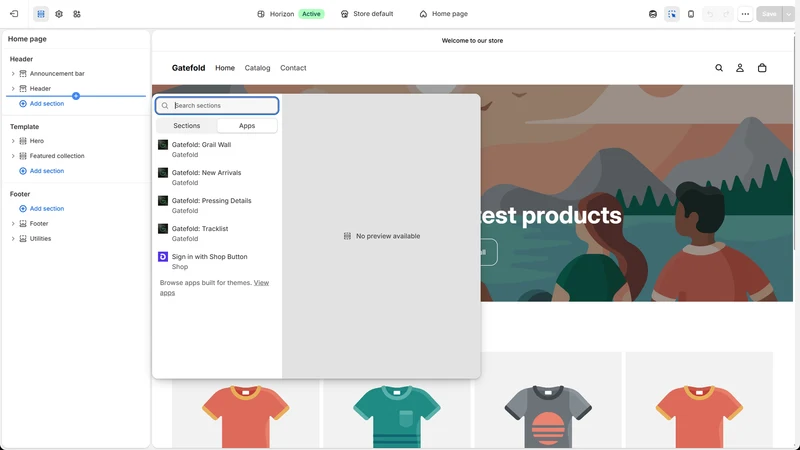The width and height of the screenshot is (800, 450).
Task: Add the Gatefold: Grail Wall app block
Action: pyautogui.click(x=217, y=149)
